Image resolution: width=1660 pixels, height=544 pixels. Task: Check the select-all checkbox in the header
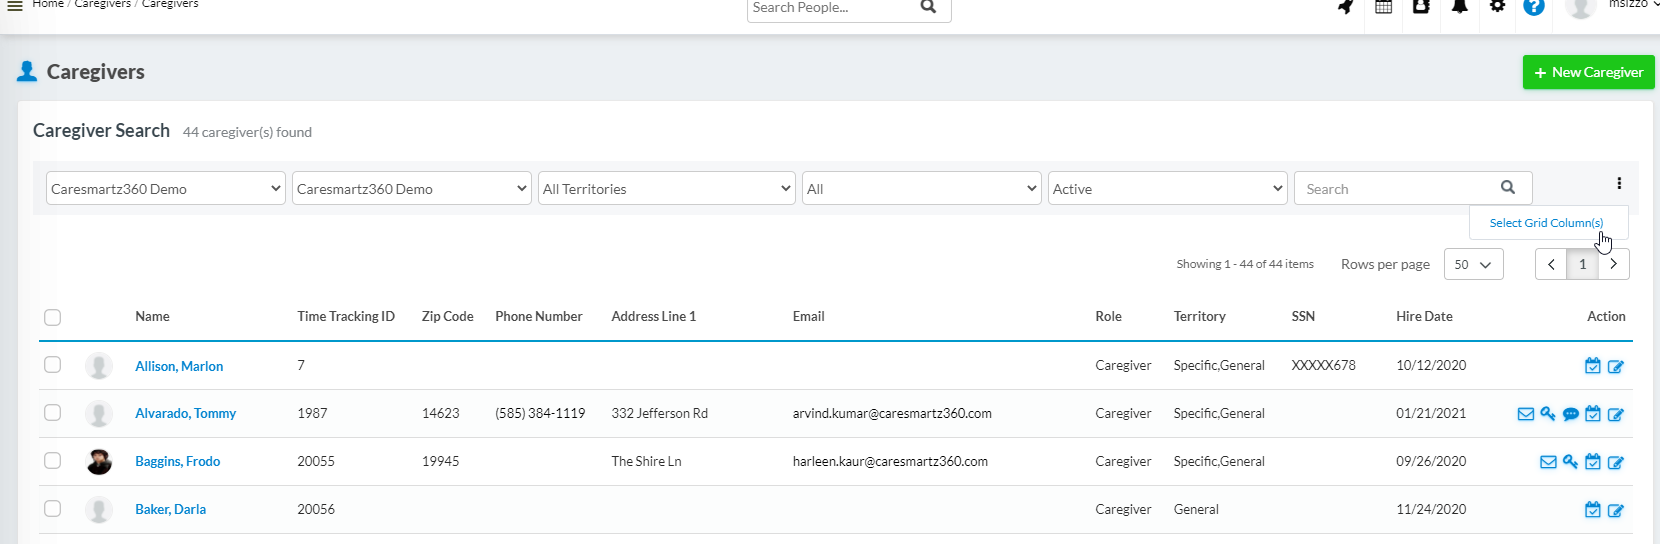[53, 317]
